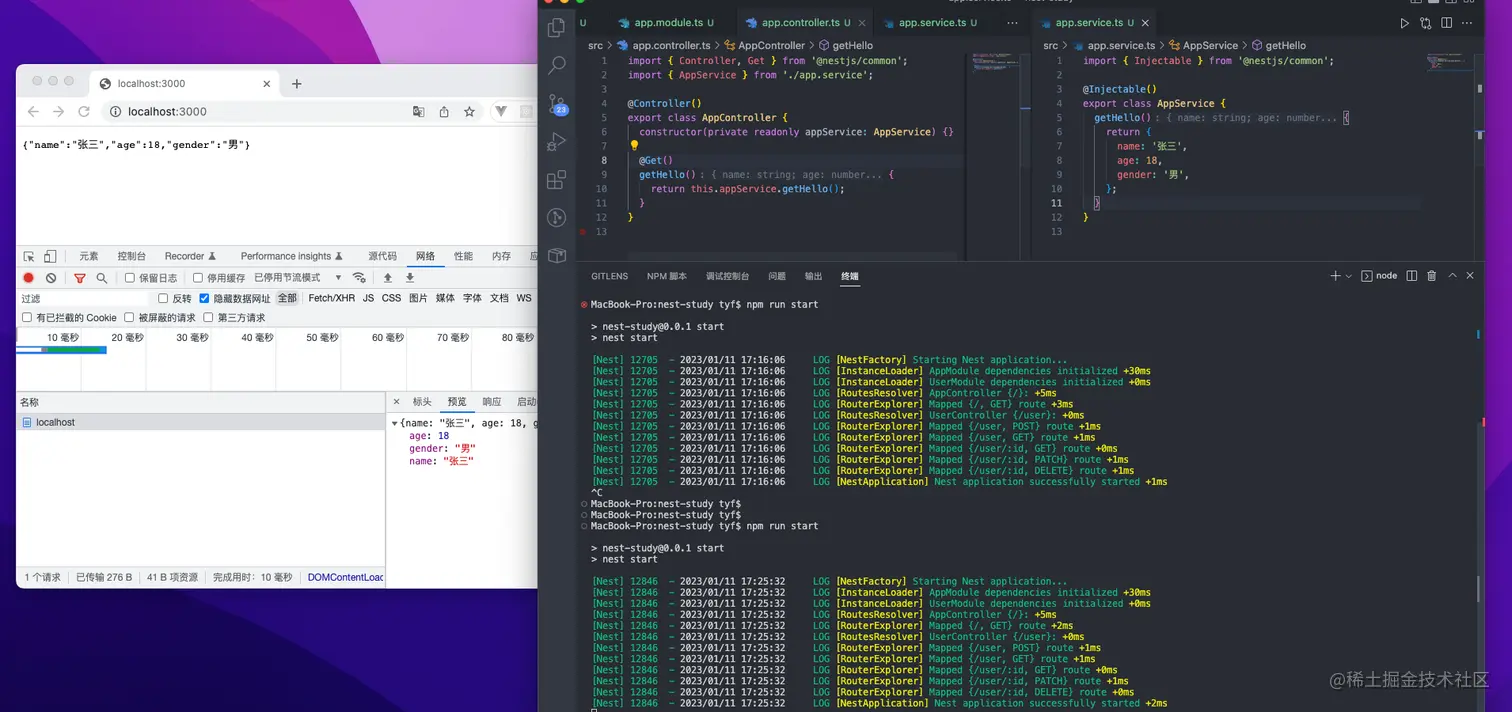Open Source Control with the 23 badge

pos(557,104)
